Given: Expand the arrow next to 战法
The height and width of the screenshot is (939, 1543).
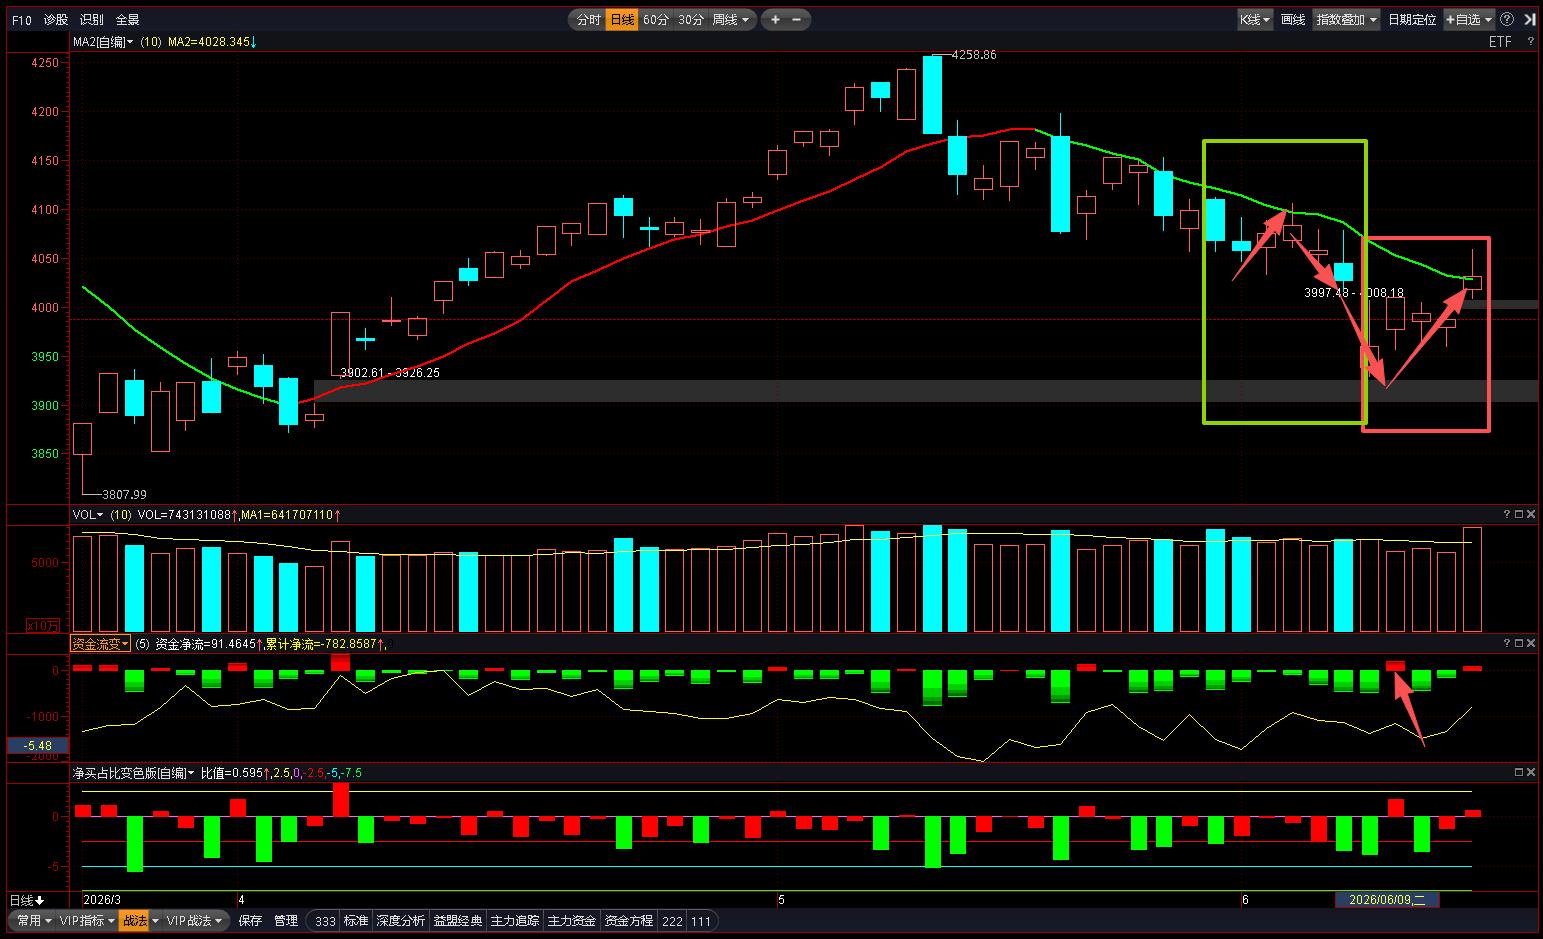Looking at the screenshot, I should coord(155,920).
